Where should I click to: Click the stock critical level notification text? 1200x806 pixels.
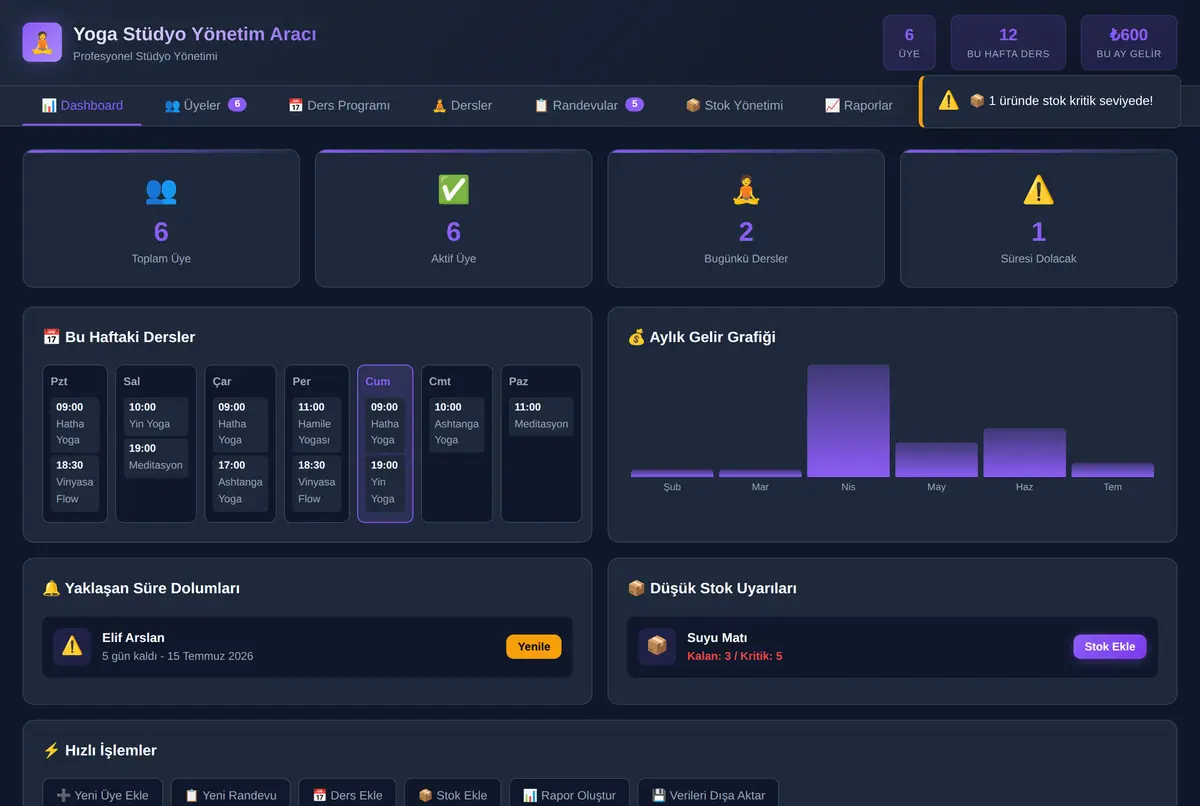pos(1061,101)
